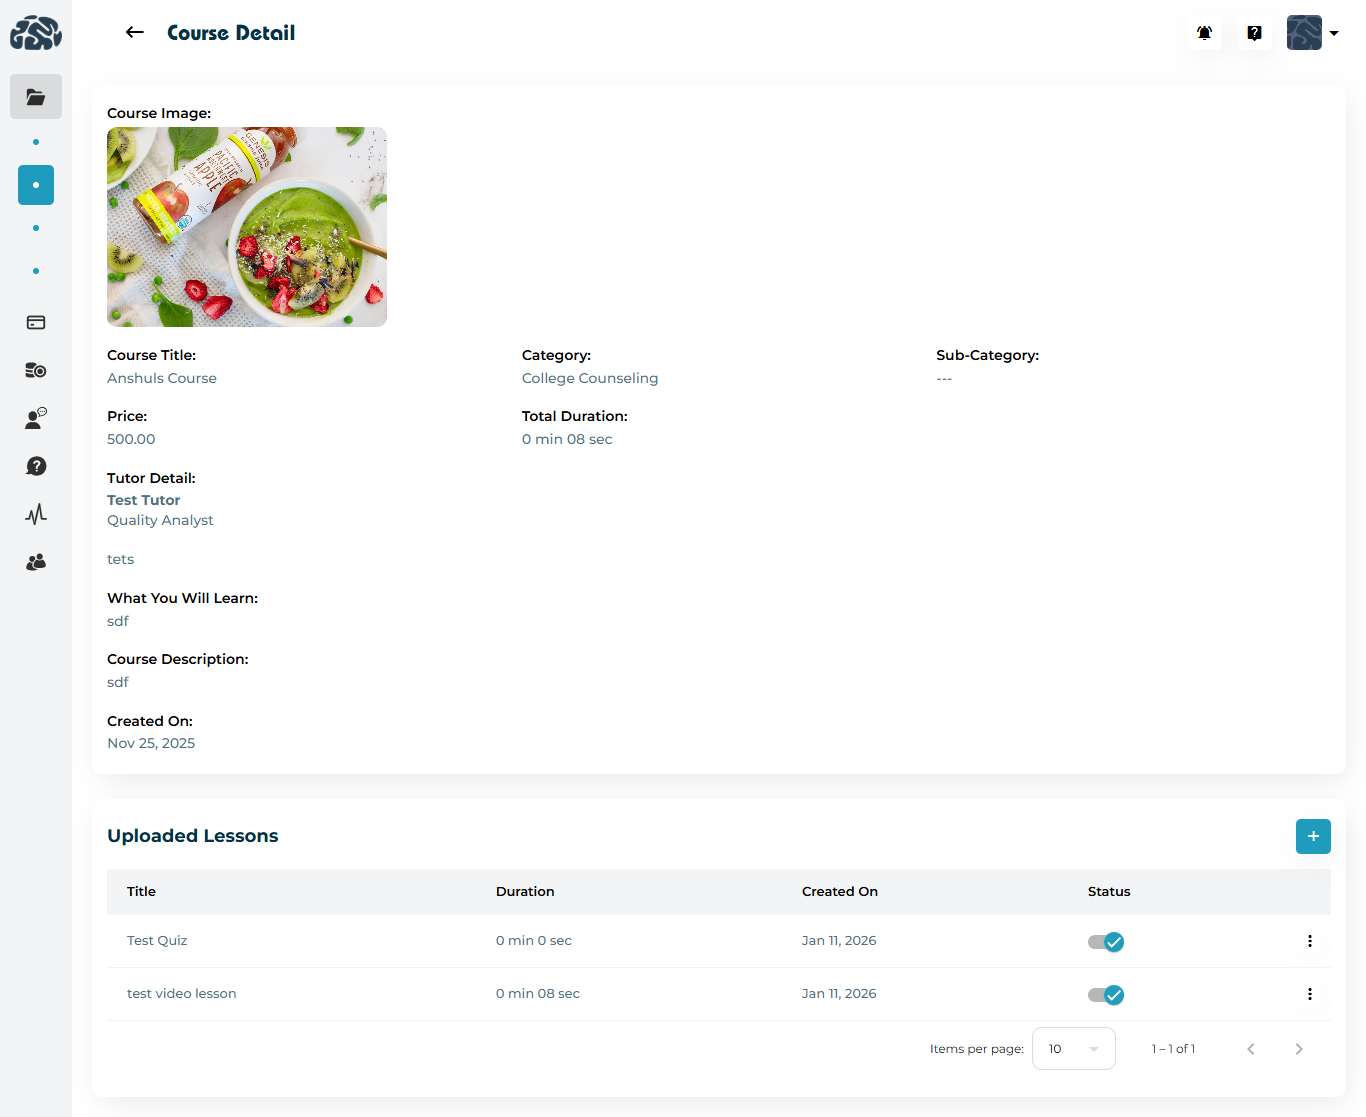Open three-dot menu for test video lesson
Screen dimensions: 1366x1117
[x=1309, y=994]
